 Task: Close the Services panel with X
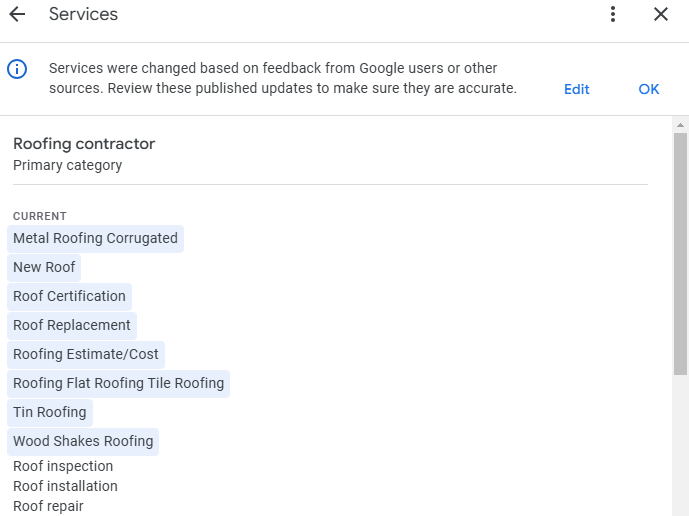660,14
